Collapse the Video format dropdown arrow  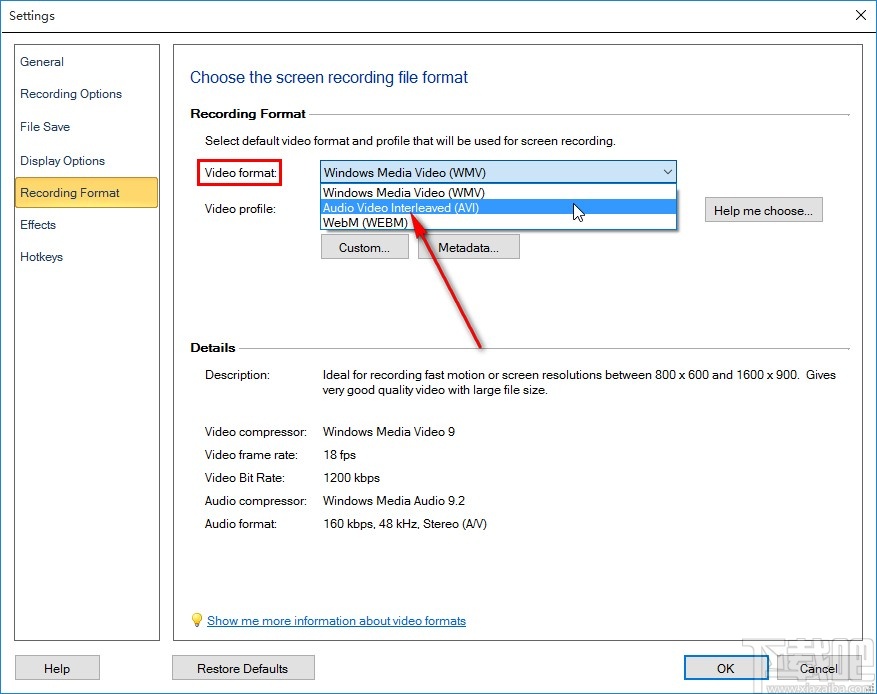667,172
